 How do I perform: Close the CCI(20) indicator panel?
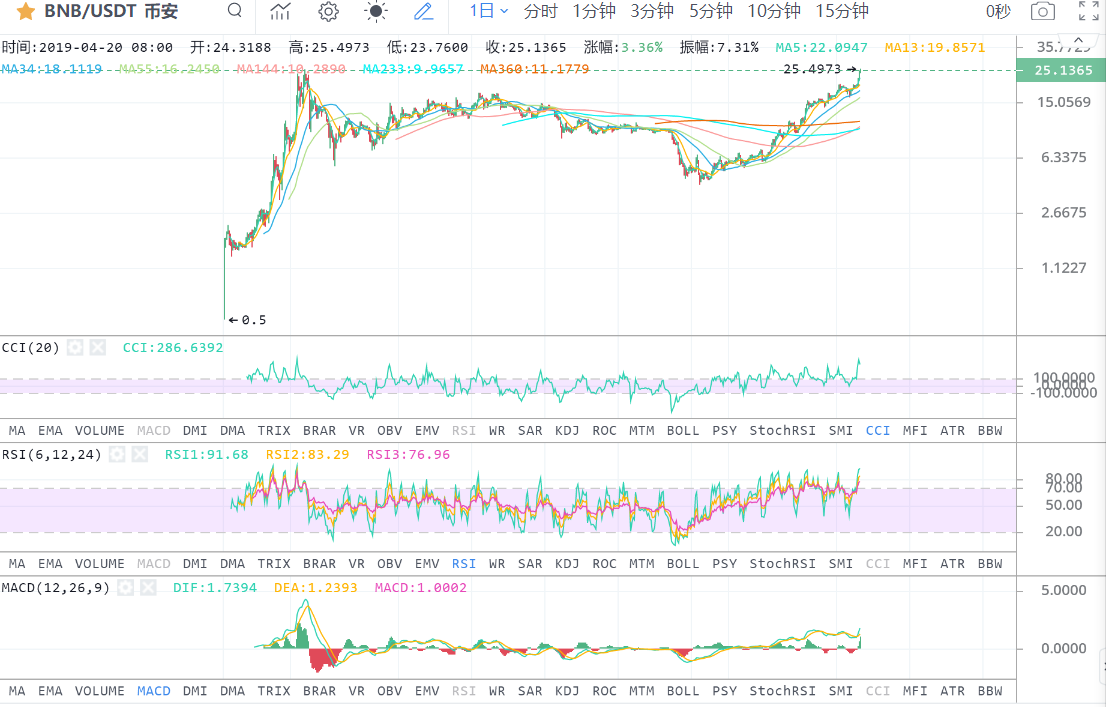pyautogui.click(x=97, y=348)
